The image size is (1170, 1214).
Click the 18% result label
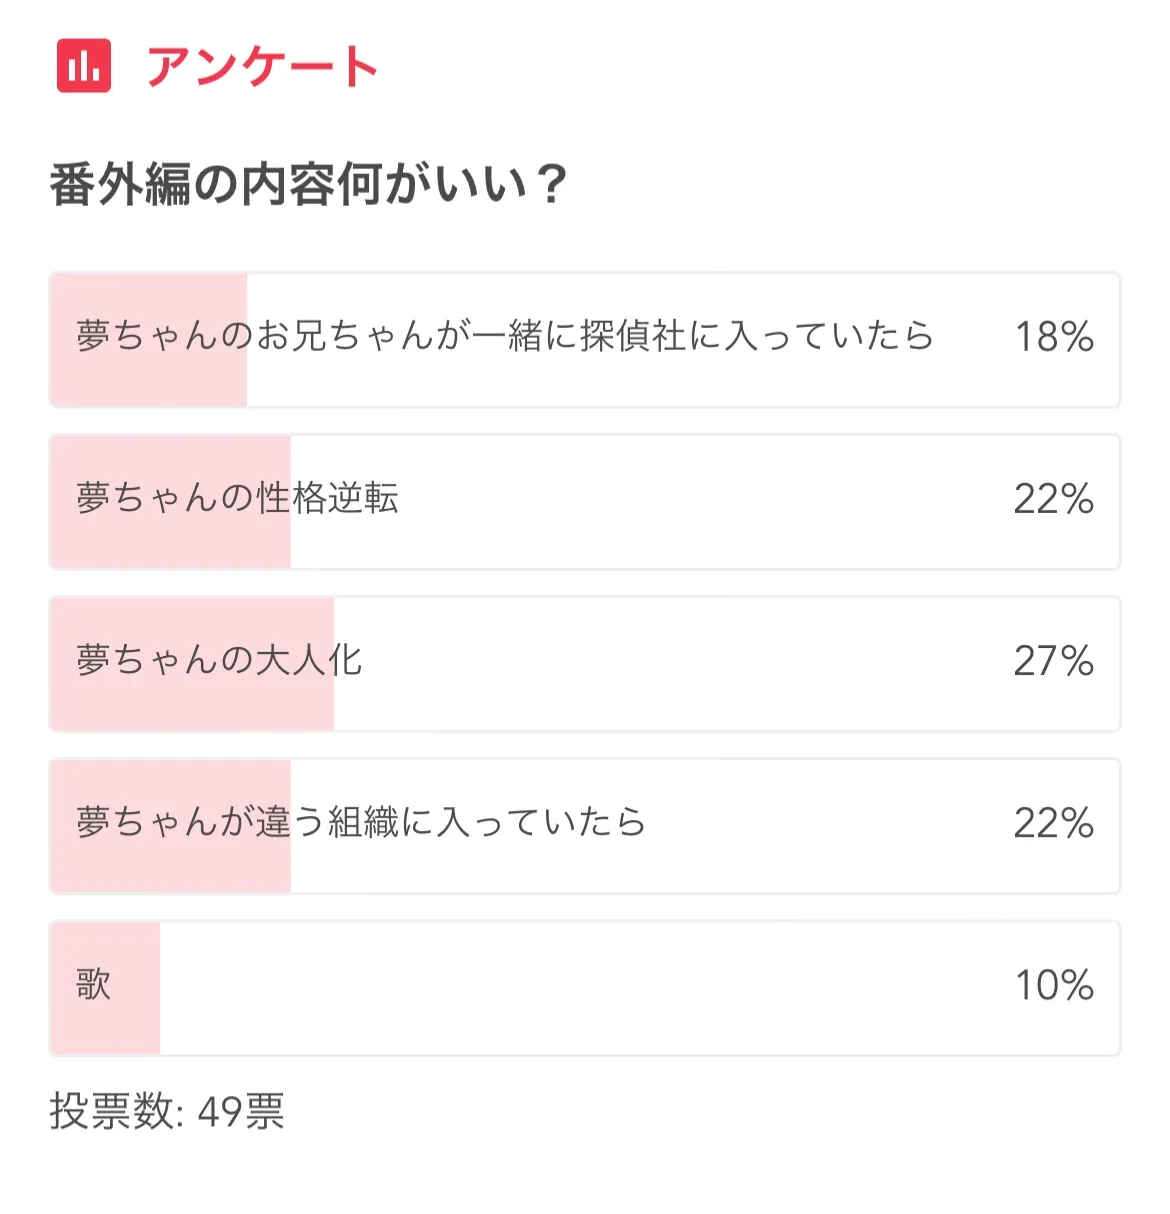point(1052,337)
